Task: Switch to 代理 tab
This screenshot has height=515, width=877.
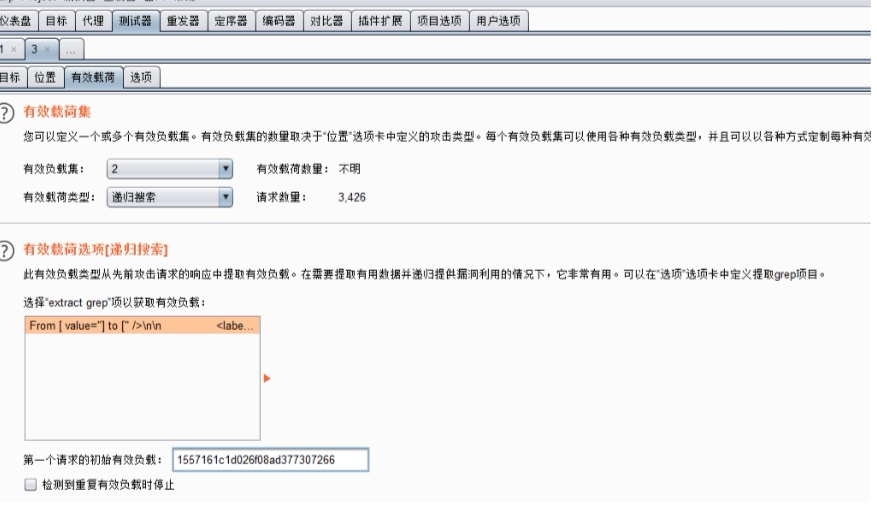Action: point(93,21)
